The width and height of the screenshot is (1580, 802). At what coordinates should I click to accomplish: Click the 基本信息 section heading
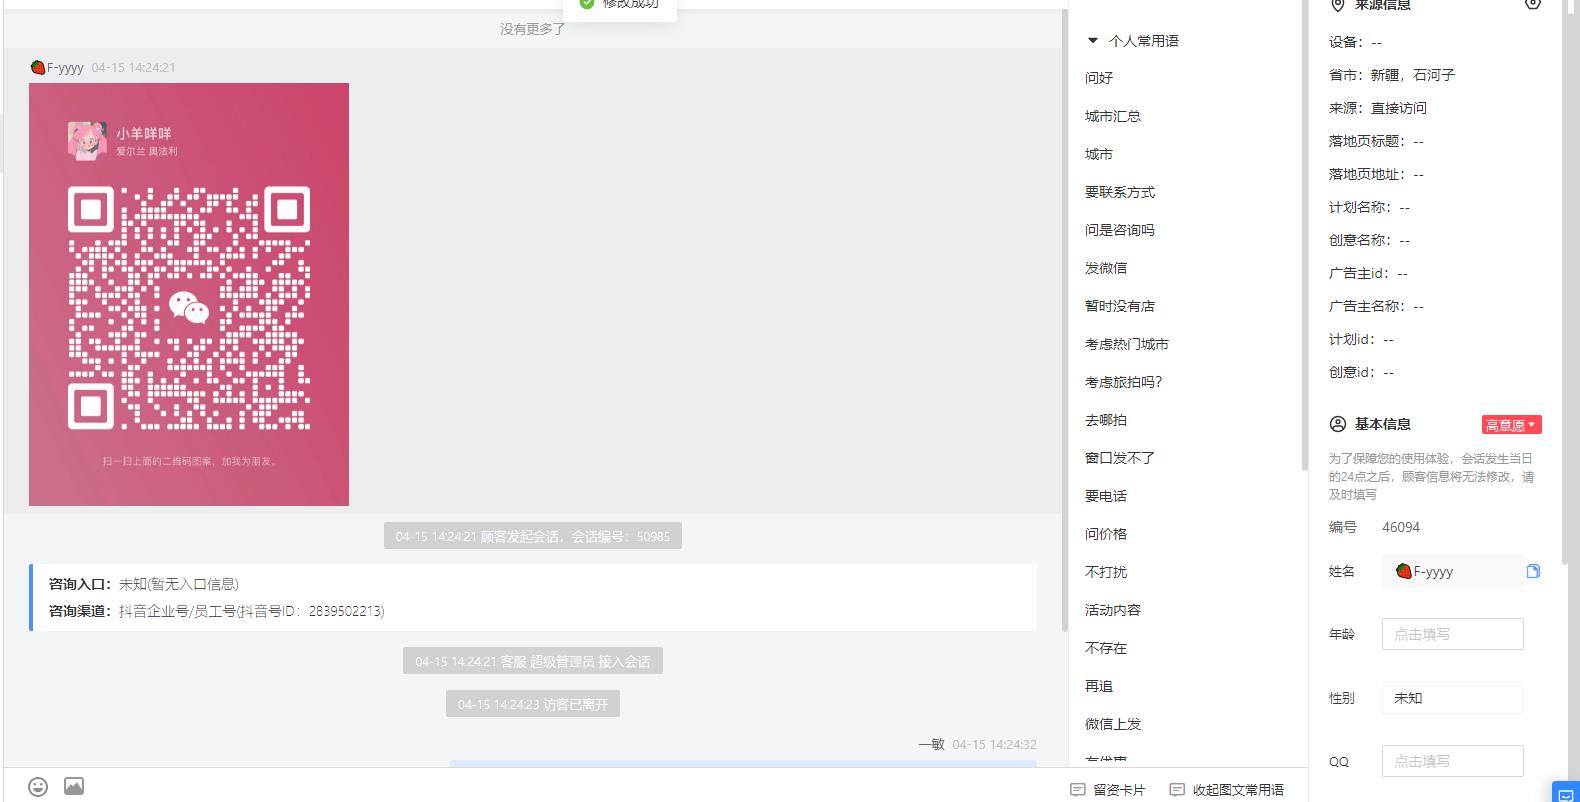pos(1383,424)
